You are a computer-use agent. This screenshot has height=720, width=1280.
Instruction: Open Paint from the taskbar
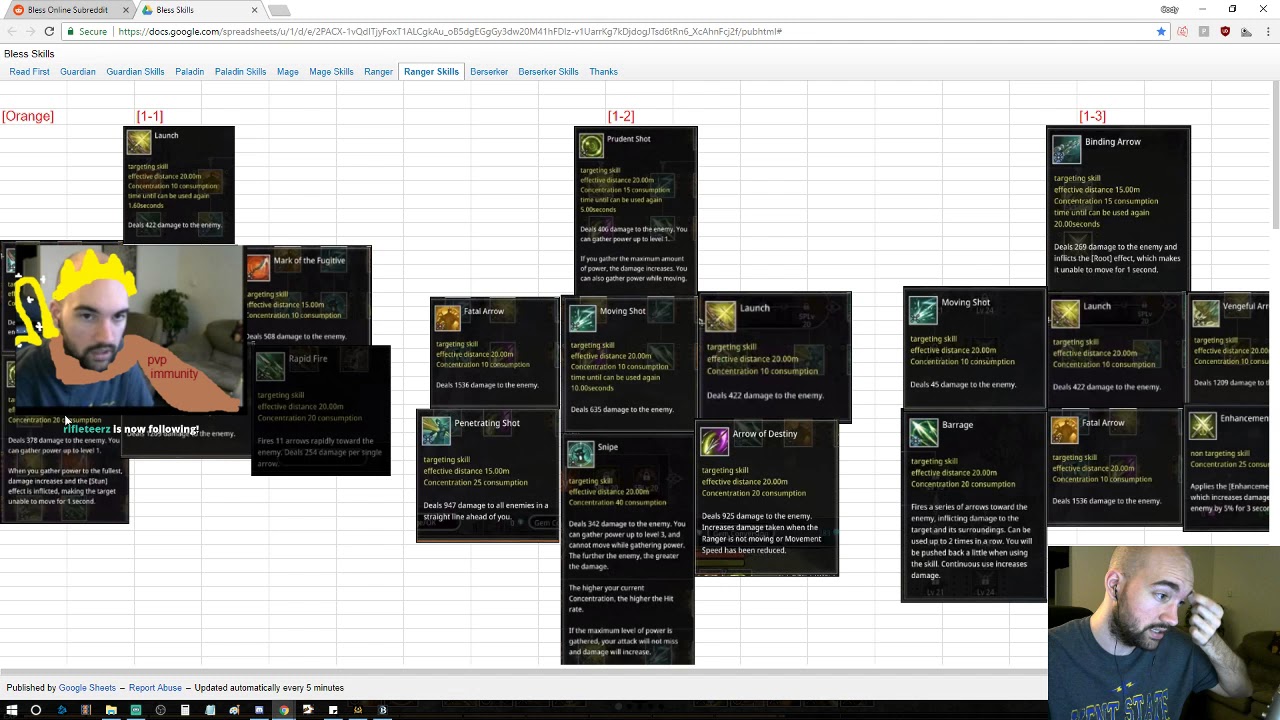pyautogui.click(x=234, y=710)
